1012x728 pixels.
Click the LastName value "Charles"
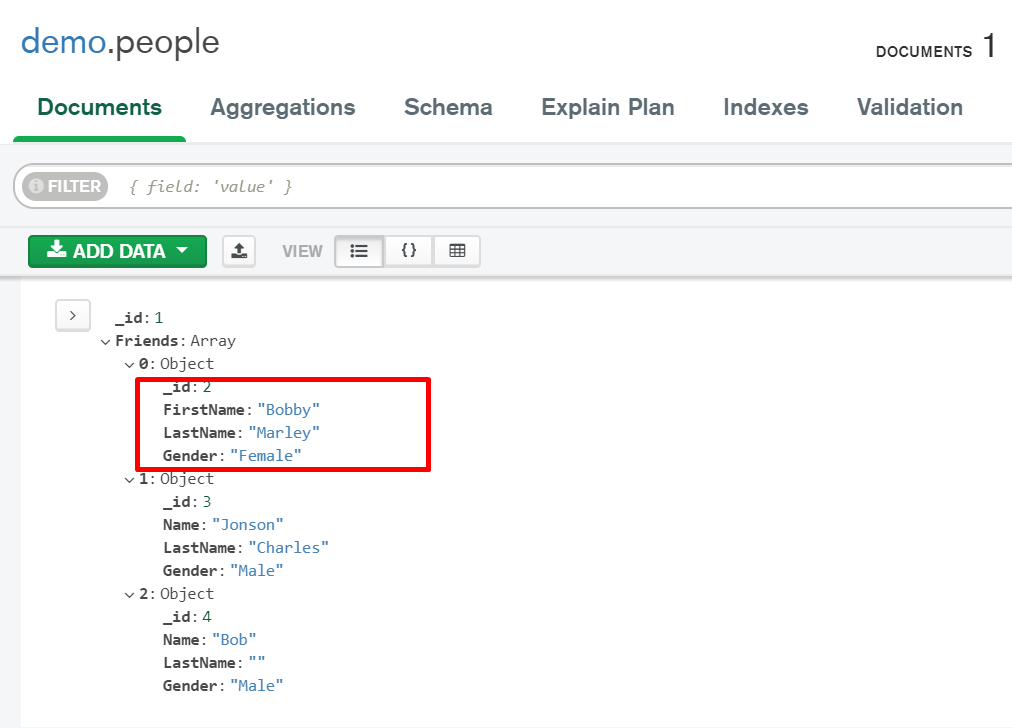288,547
